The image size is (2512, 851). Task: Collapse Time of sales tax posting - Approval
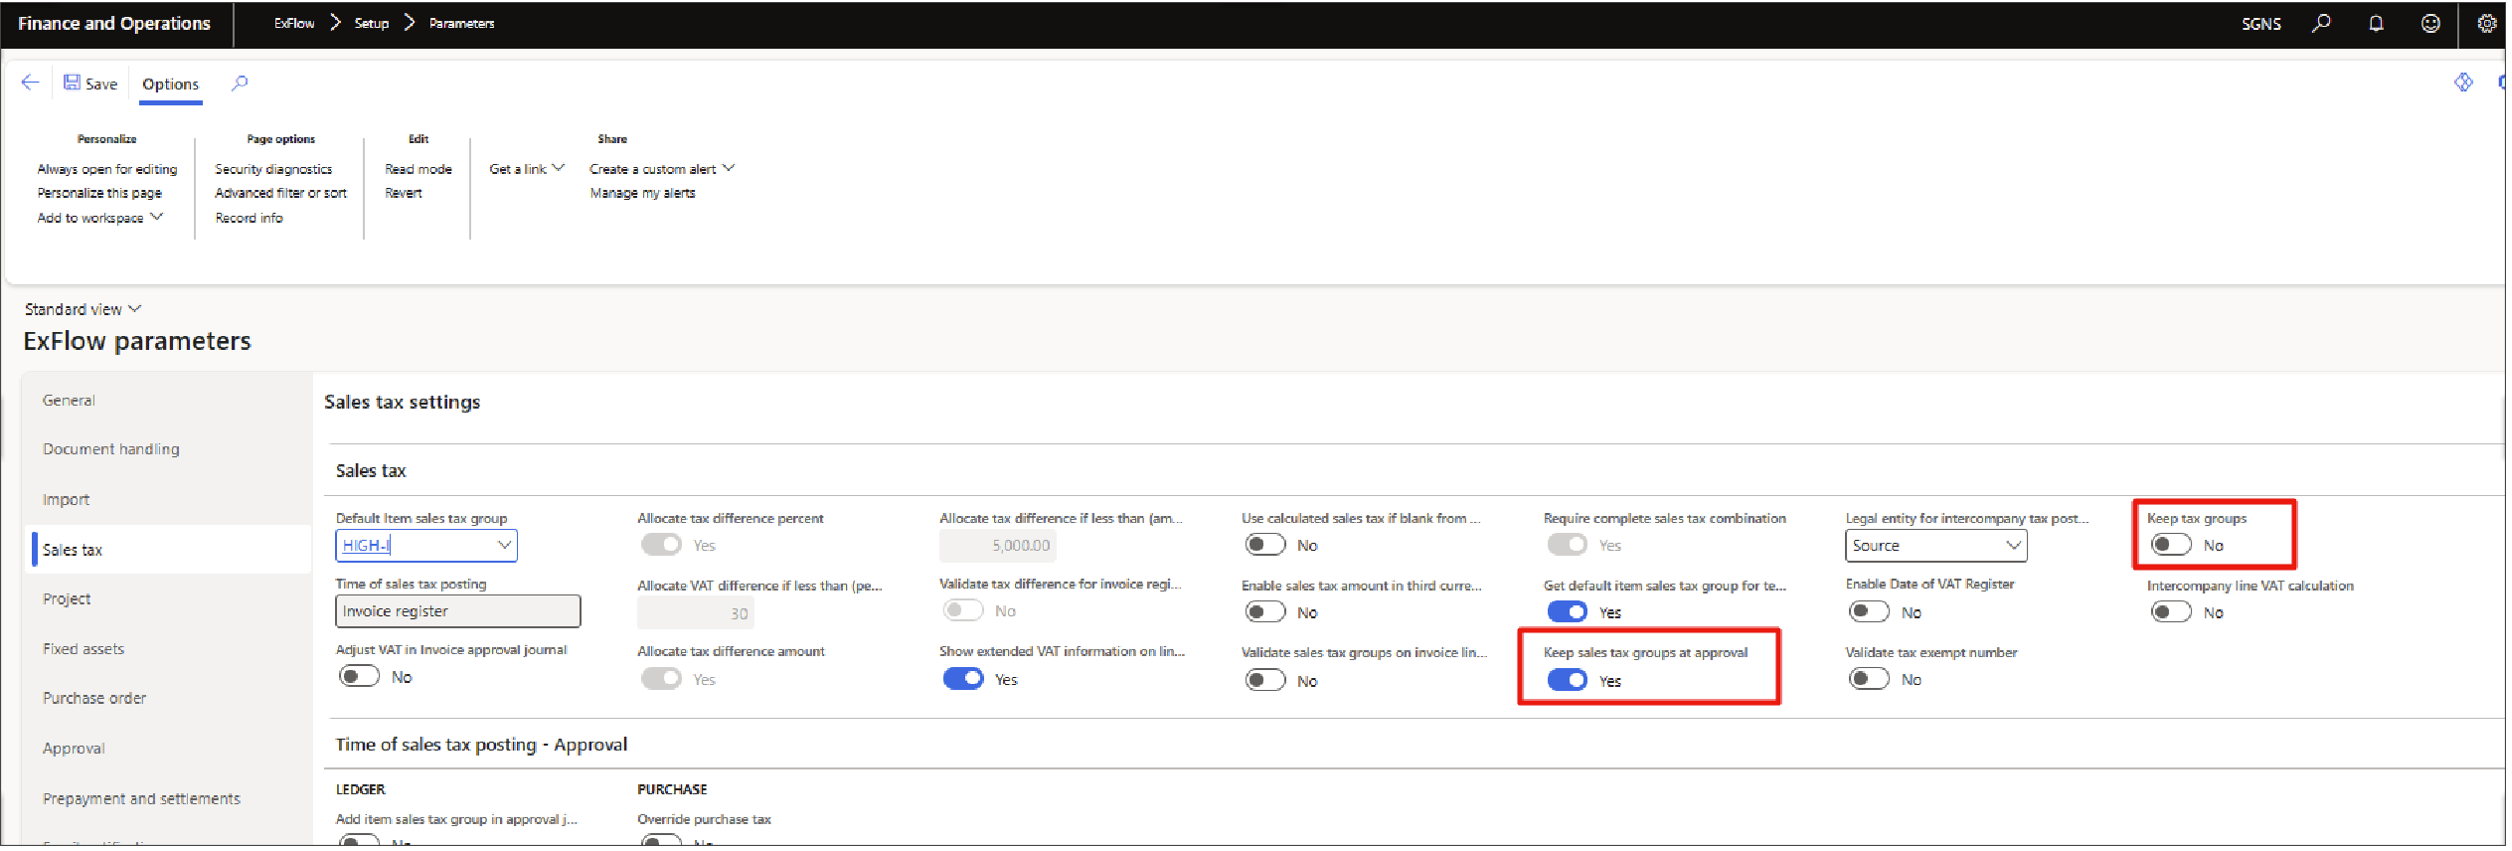[482, 746]
